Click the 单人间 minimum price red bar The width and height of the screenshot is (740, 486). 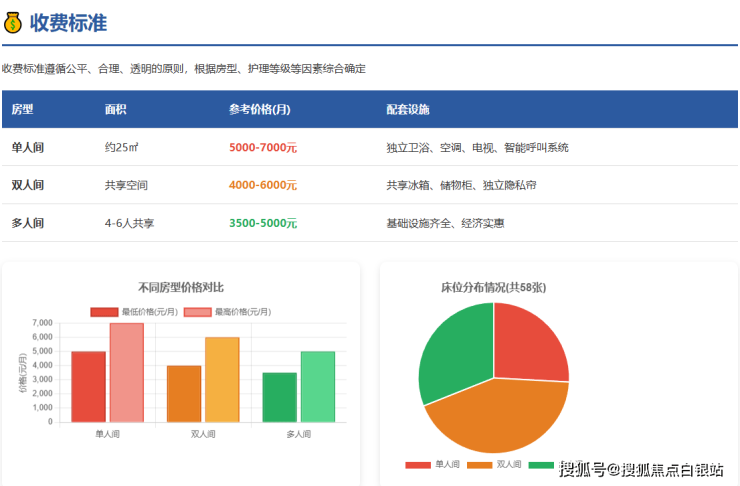coord(88,387)
